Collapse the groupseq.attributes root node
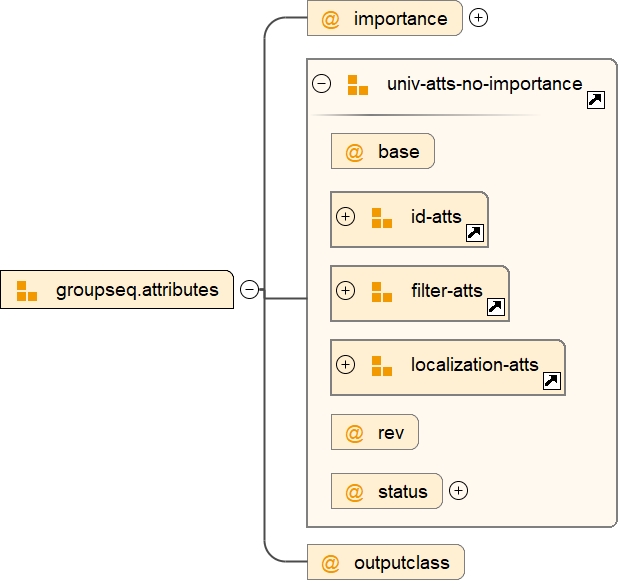 (249, 289)
